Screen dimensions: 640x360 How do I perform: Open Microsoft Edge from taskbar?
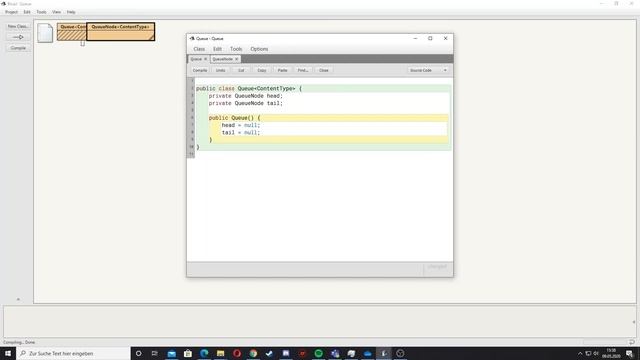204,353
